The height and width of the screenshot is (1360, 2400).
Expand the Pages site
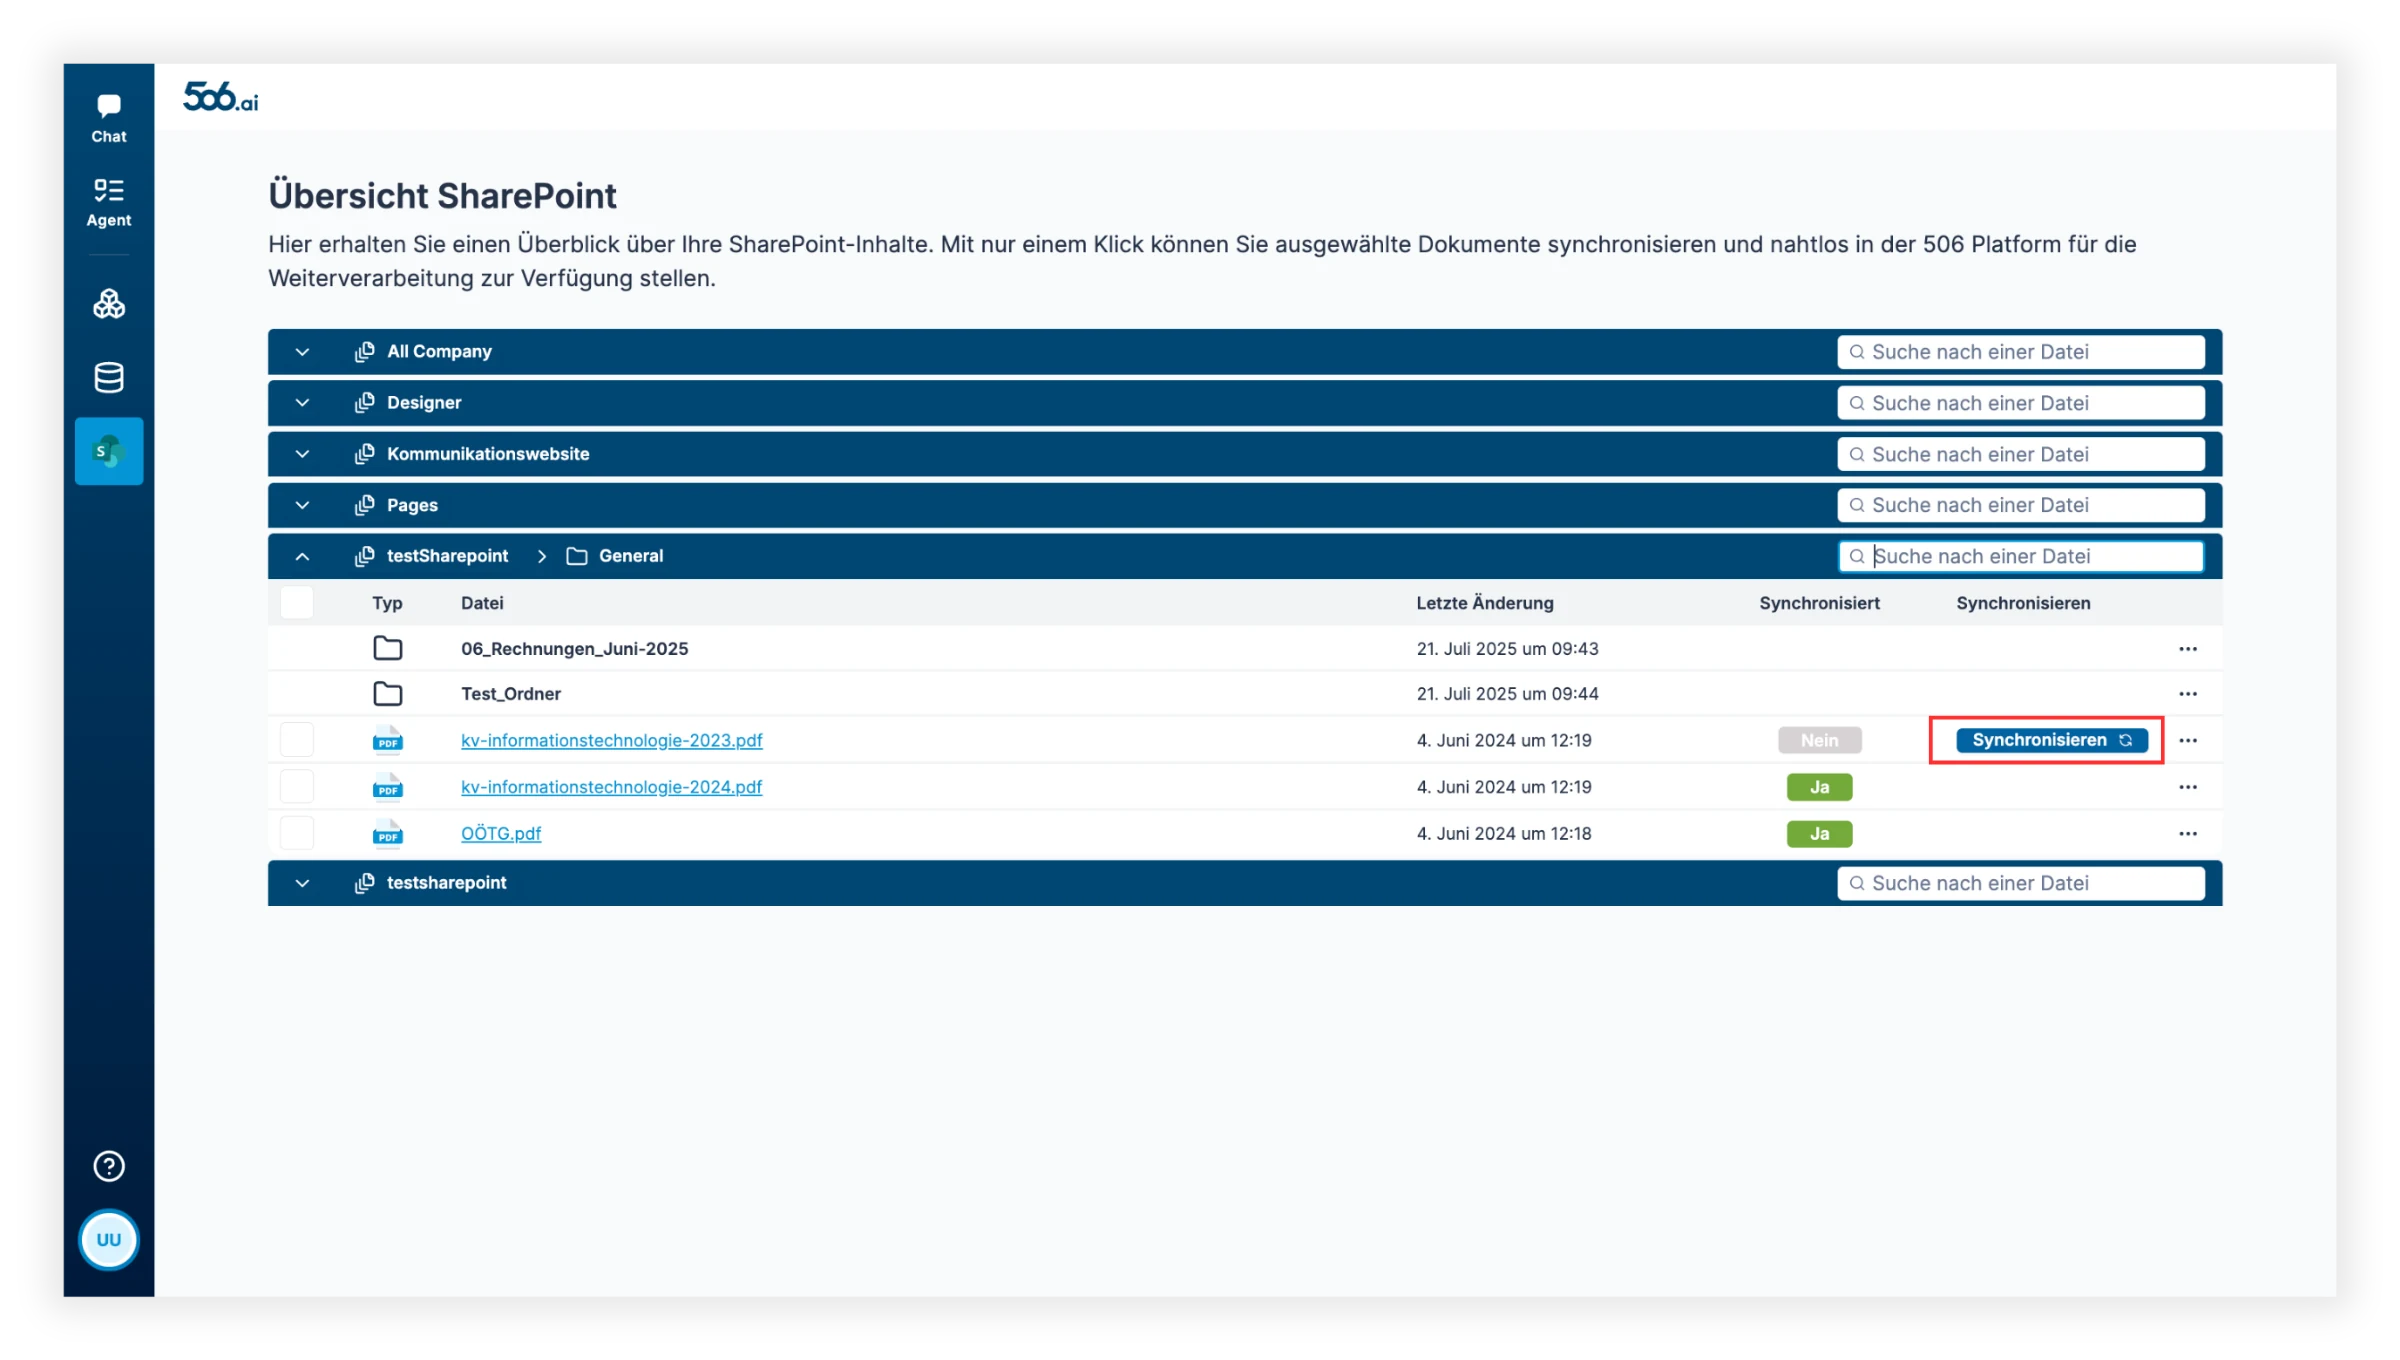tap(302, 505)
